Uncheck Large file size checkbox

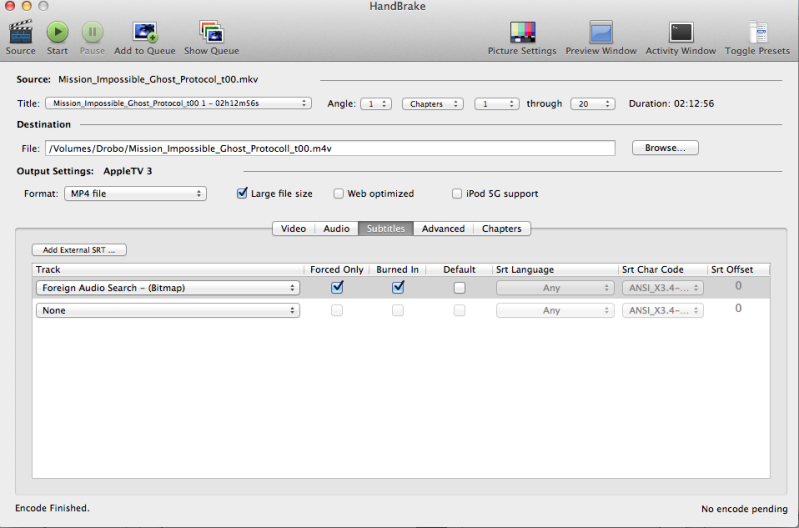click(242, 193)
